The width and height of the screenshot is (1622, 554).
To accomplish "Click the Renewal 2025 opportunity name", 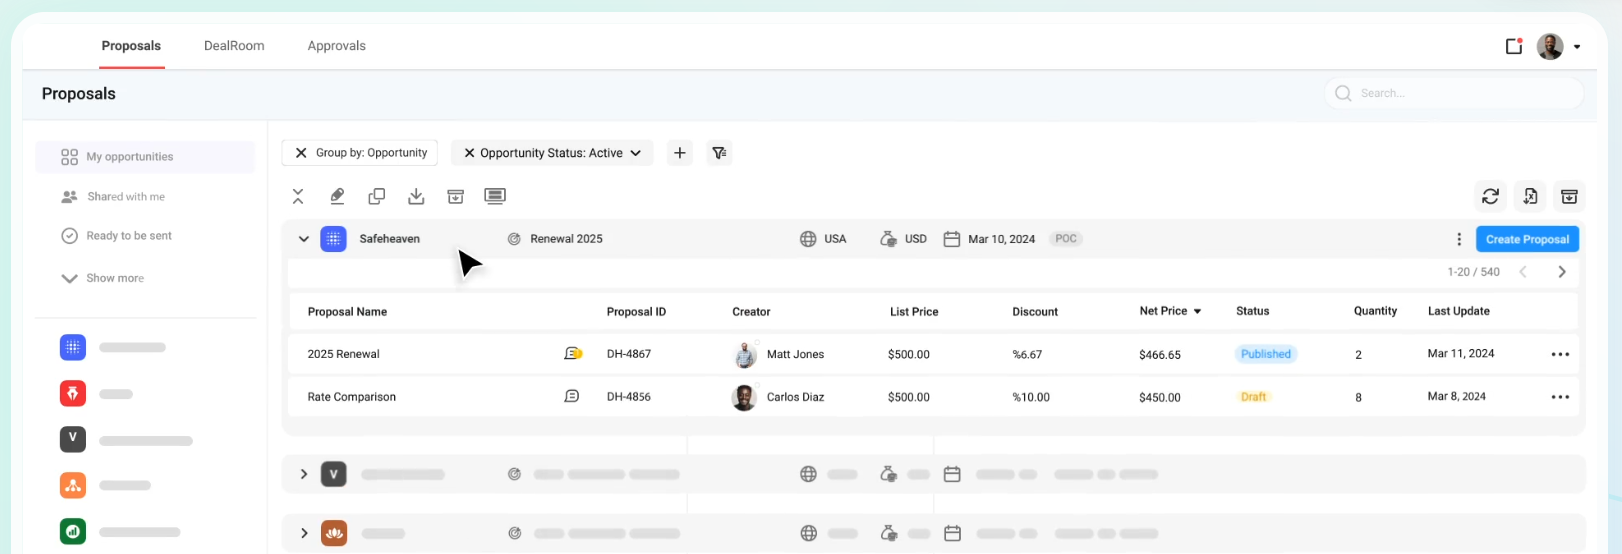I will pyautogui.click(x=566, y=239).
